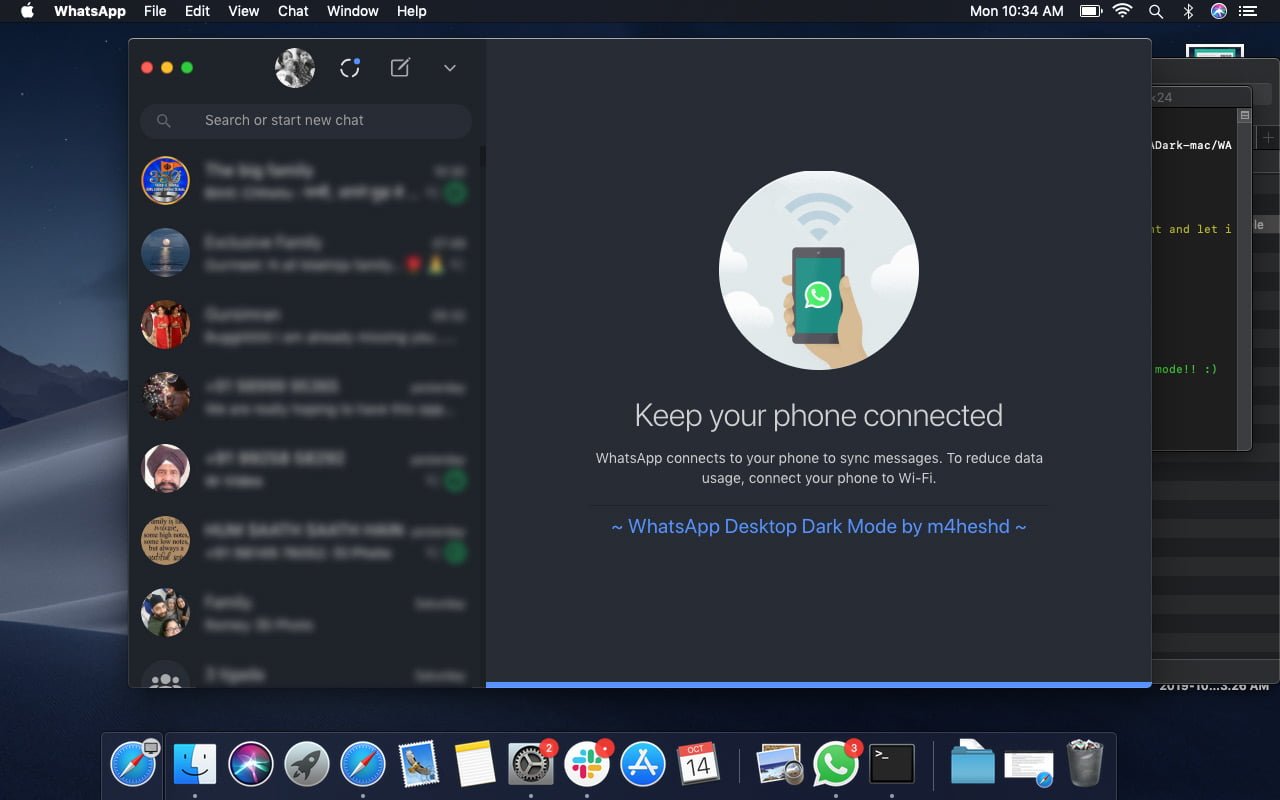Click the search or start new chat field
Viewport: 1280px width, 800px height.
click(x=306, y=120)
